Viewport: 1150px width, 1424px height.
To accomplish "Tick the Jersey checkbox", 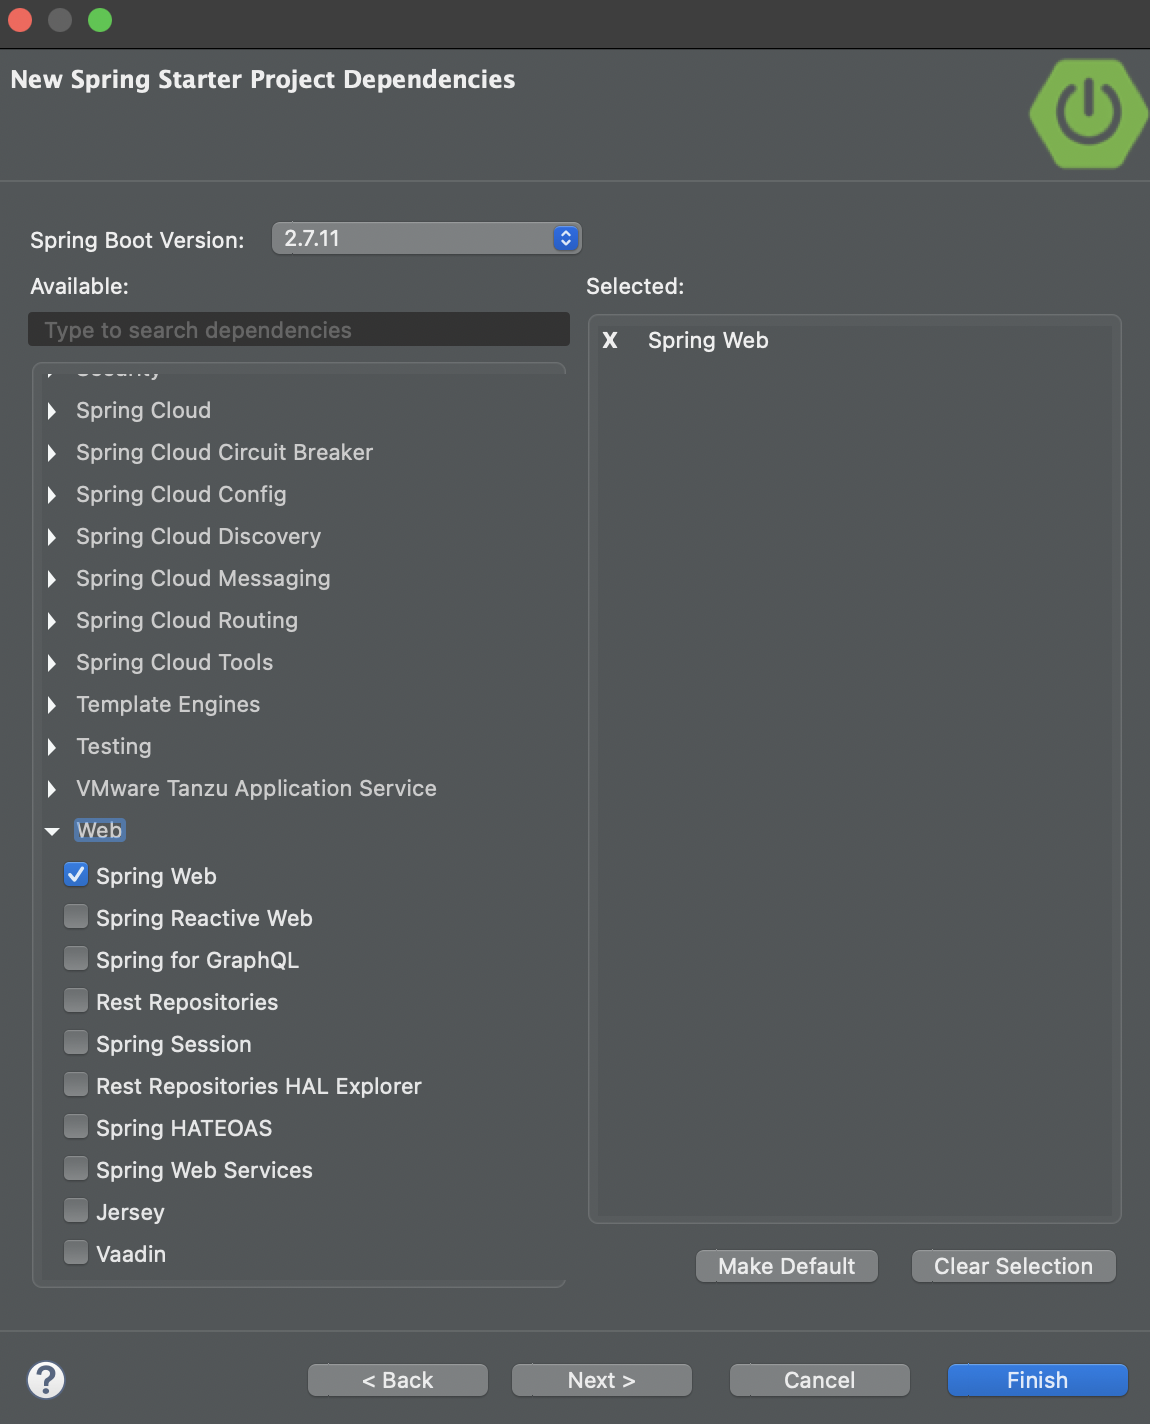I will 76,1211.
